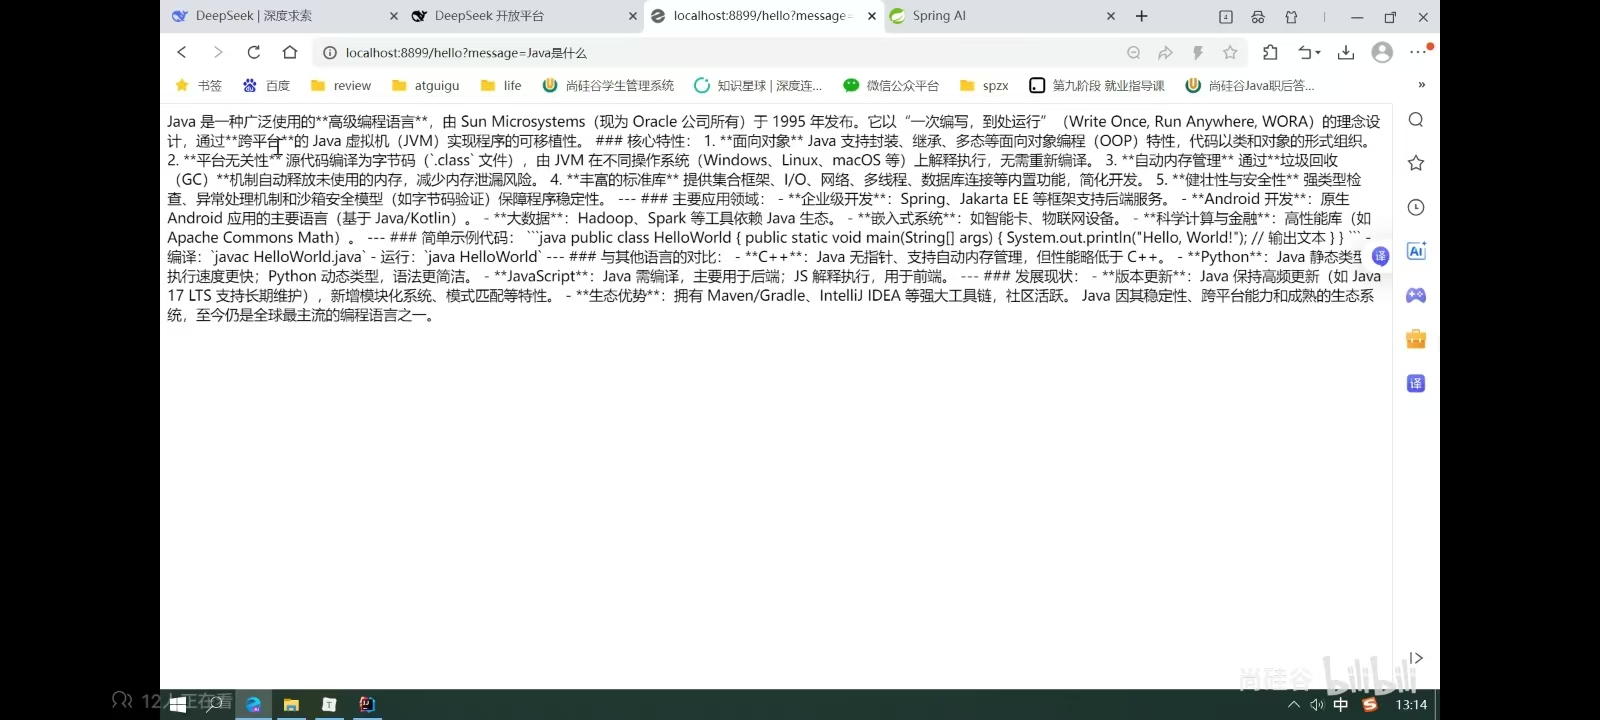This screenshot has height=720, width=1600.
Task: Reload the current page
Action: click(254, 52)
